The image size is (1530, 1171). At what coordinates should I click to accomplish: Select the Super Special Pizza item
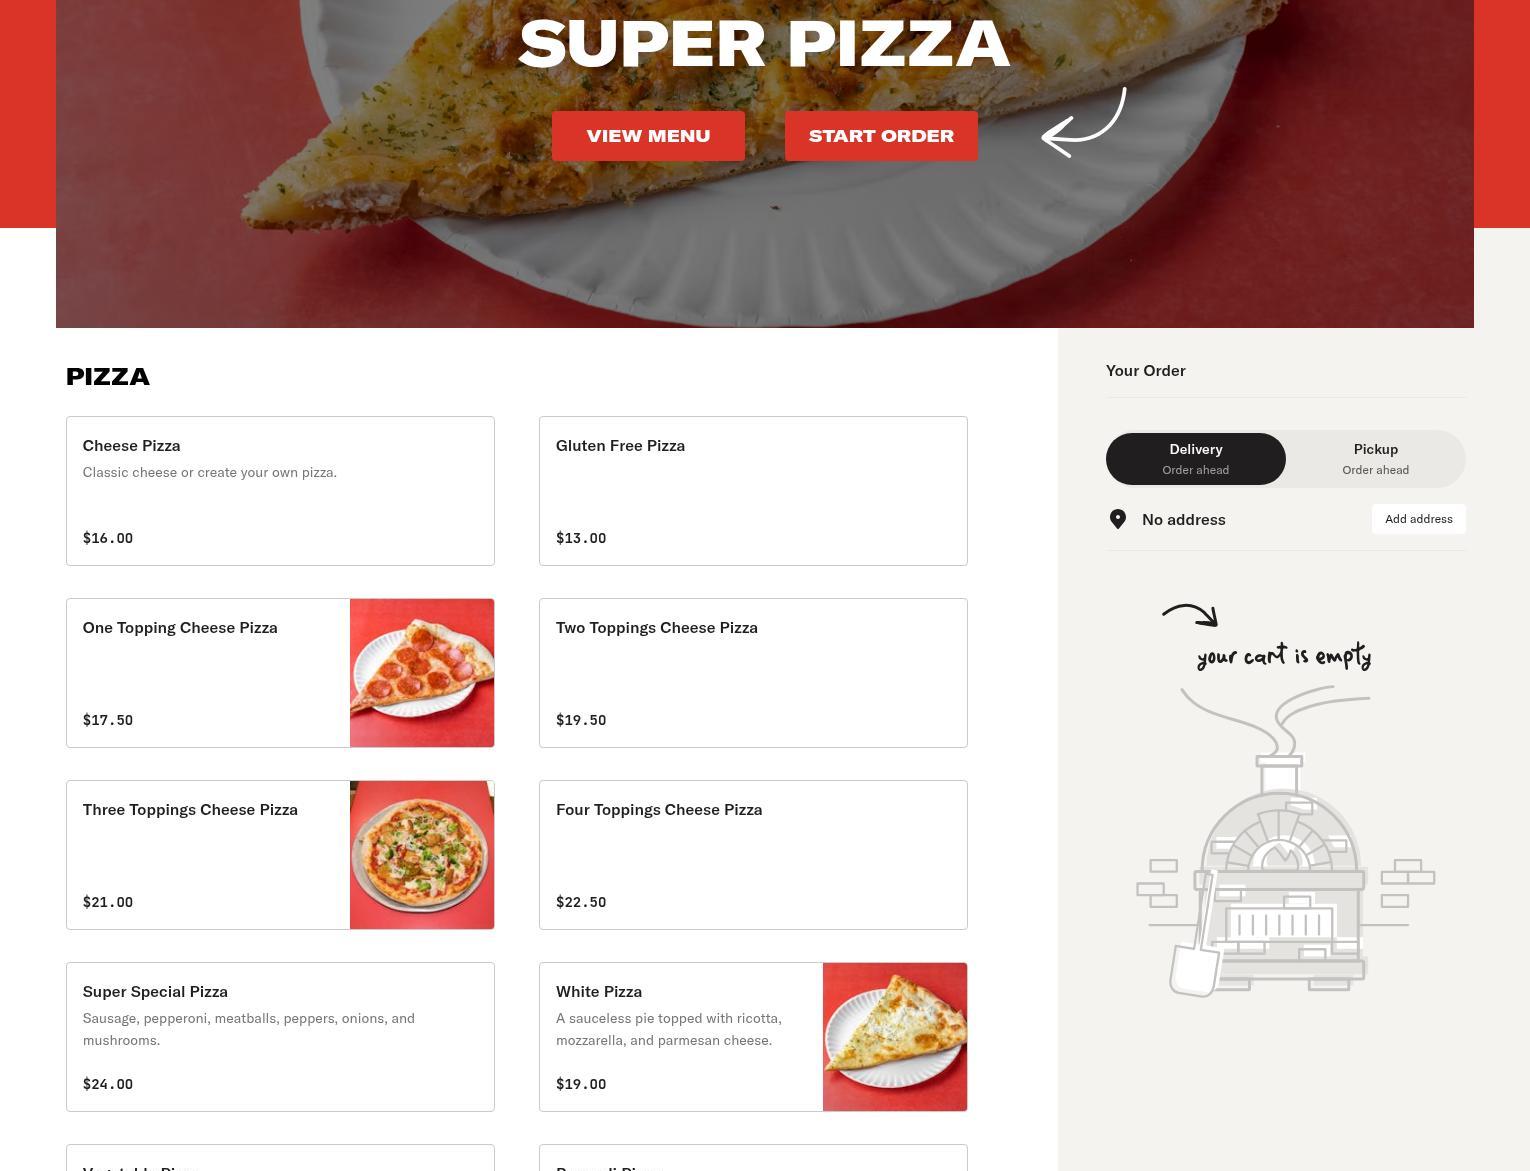pyautogui.click(x=280, y=1037)
